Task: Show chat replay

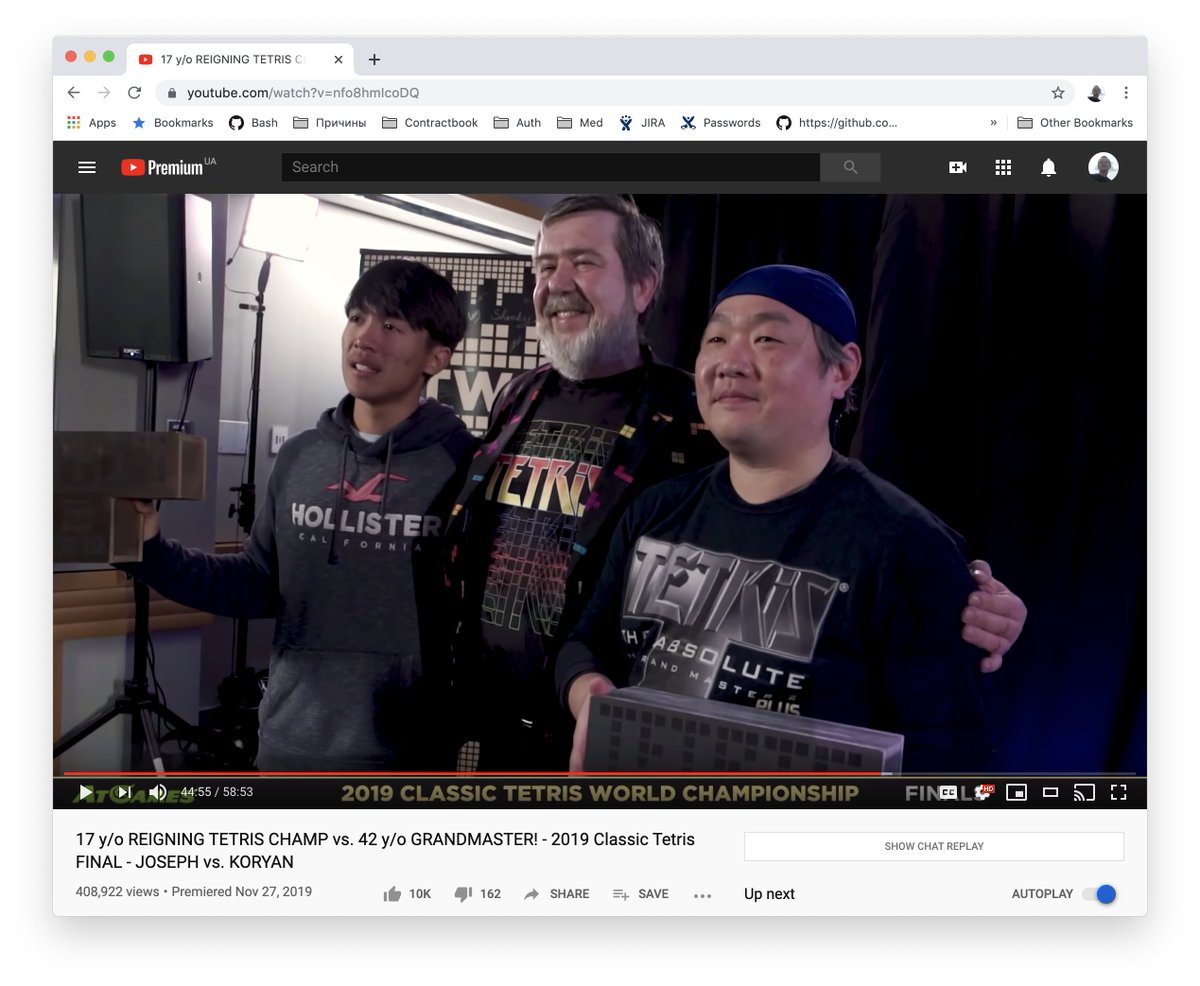Action: 934,846
